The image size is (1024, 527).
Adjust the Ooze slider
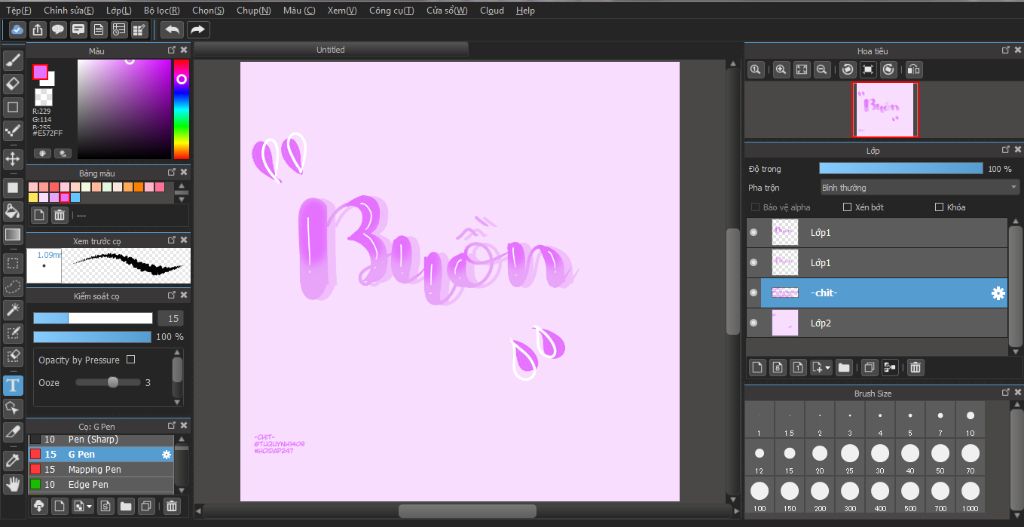(108, 382)
